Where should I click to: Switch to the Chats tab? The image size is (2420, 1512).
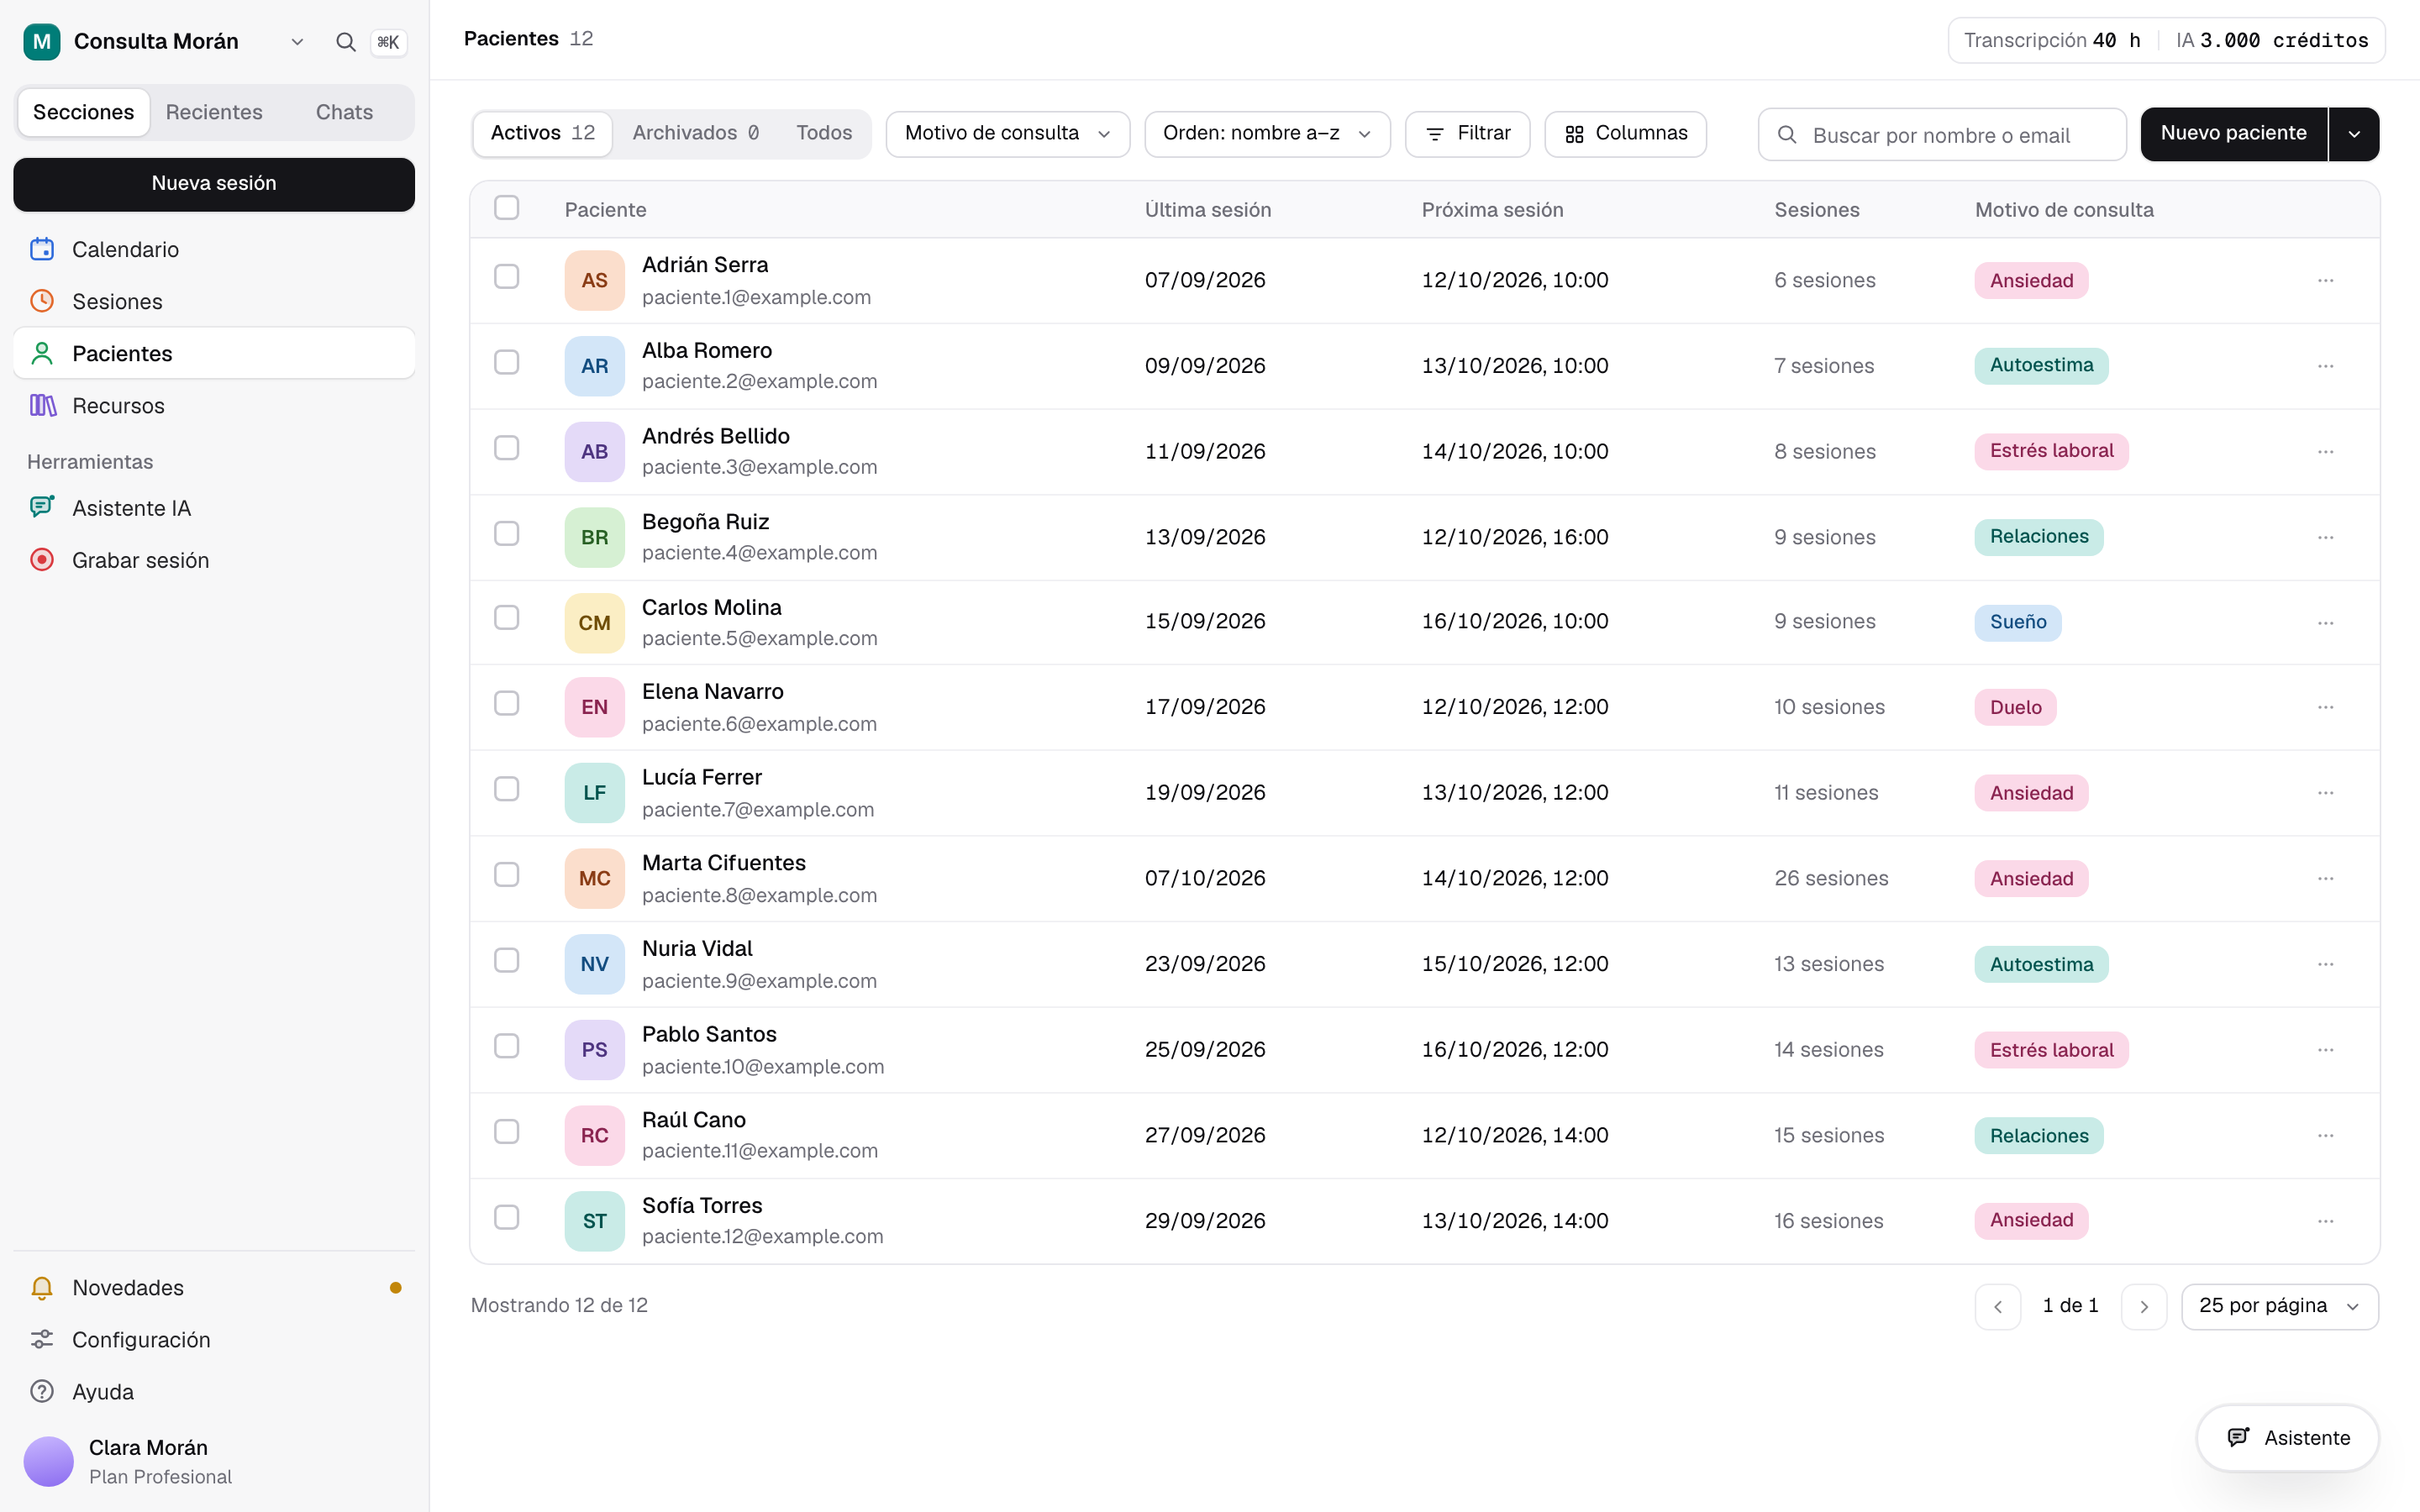pos(344,112)
